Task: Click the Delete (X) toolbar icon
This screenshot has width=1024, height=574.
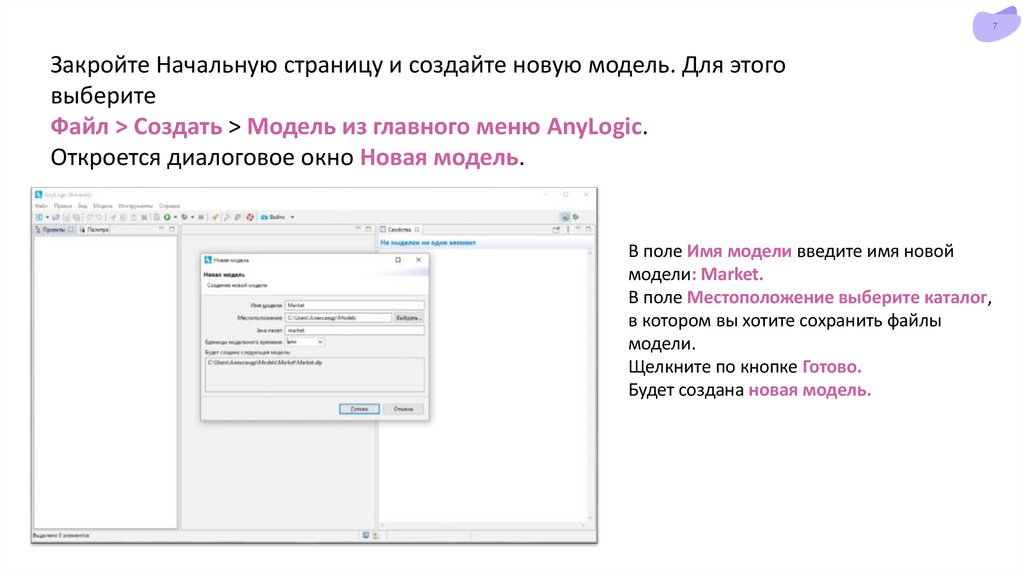Action: pyautogui.click(x=144, y=217)
